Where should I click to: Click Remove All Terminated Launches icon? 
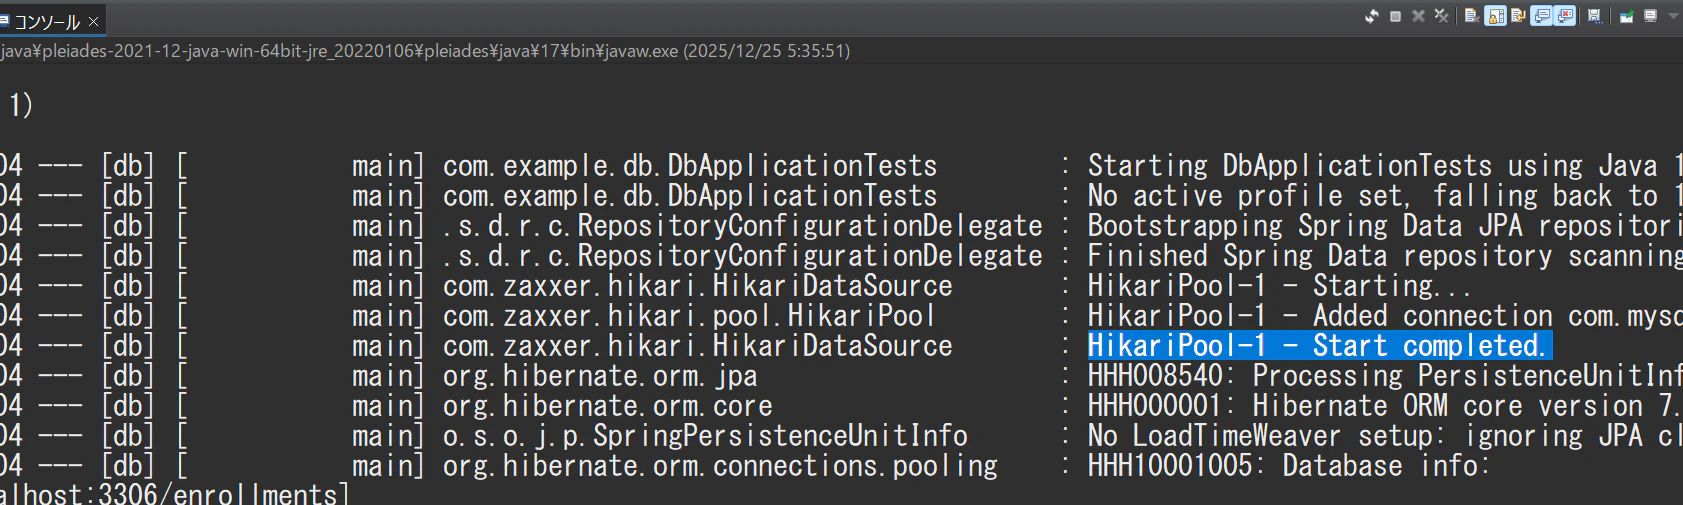1441,16
